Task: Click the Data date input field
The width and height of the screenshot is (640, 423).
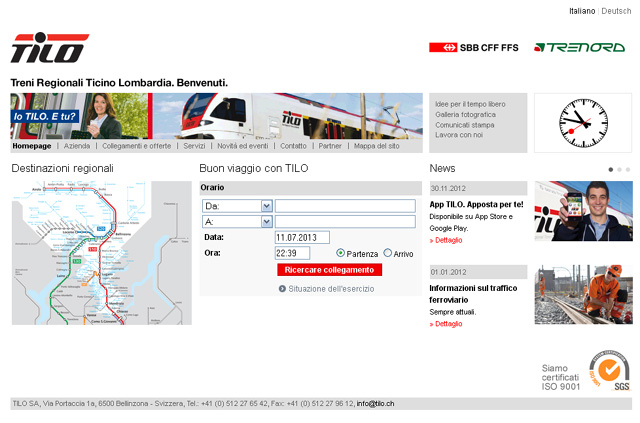Action: coord(302,237)
